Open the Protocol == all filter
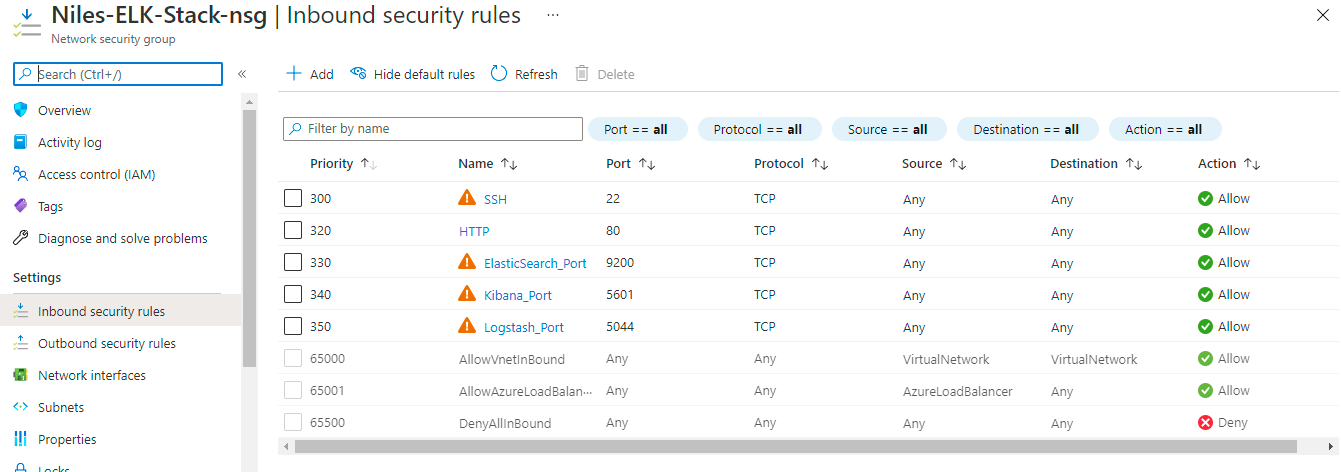 (x=758, y=129)
